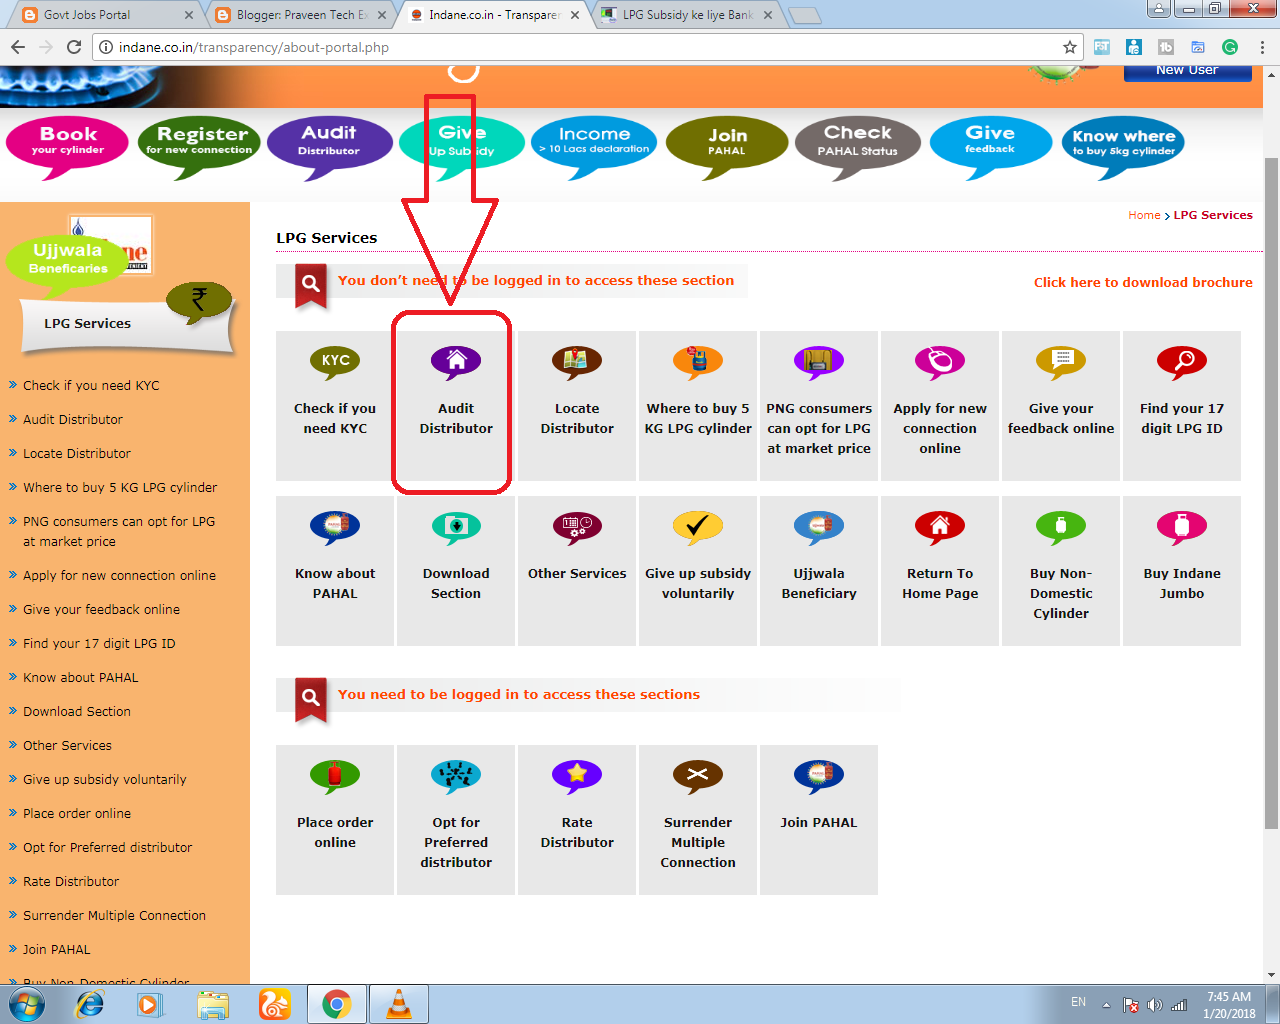Go back with browser back arrow
1280x1024 pixels.
[18, 47]
